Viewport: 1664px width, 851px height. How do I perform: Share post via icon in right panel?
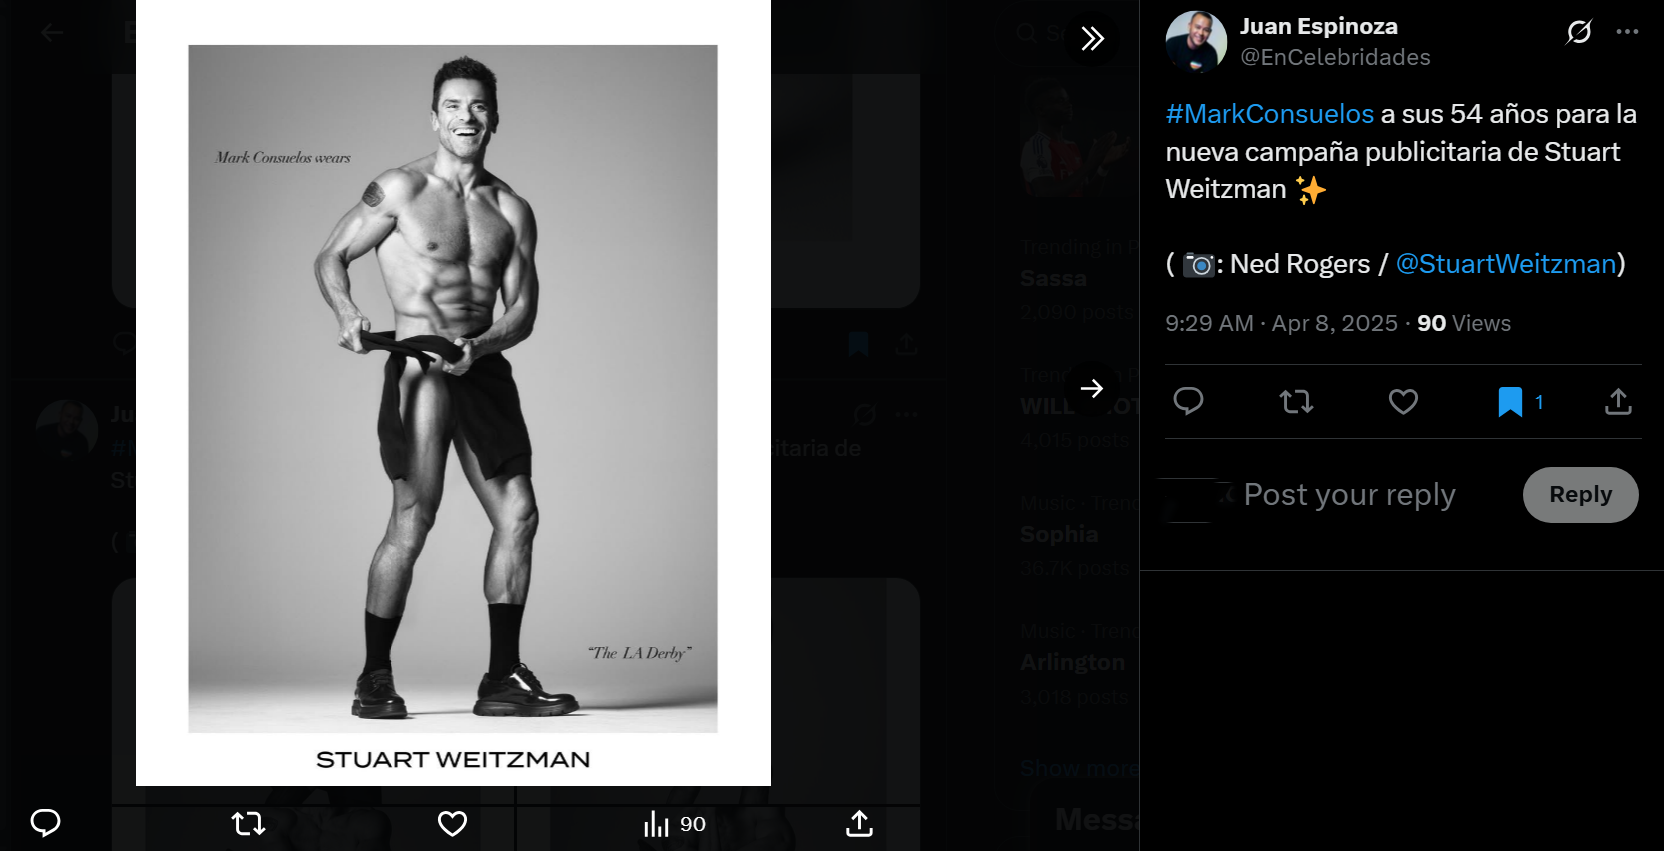[x=1618, y=402]
